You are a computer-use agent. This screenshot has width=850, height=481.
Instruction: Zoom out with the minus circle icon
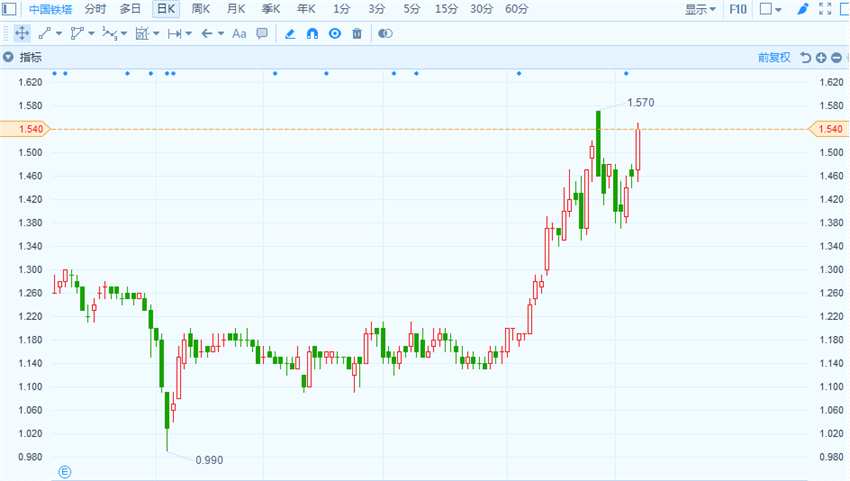[x=836, y=57]
